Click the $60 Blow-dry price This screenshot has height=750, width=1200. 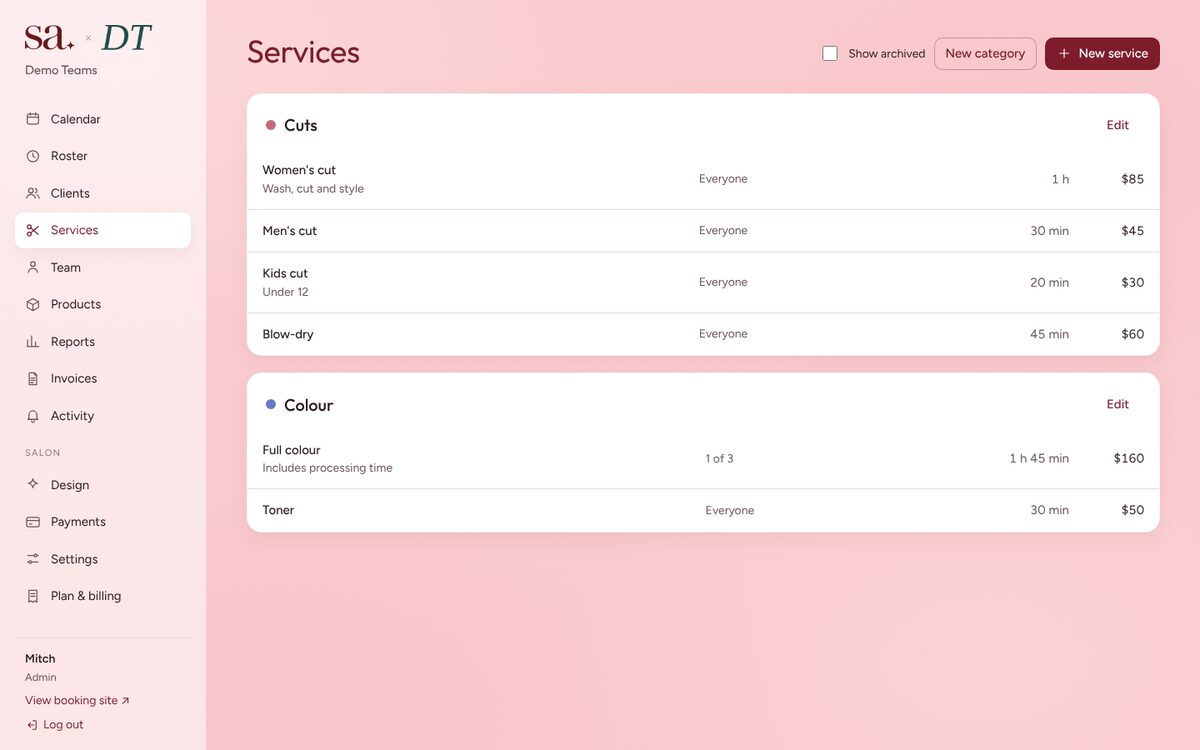pos(1133,334)
